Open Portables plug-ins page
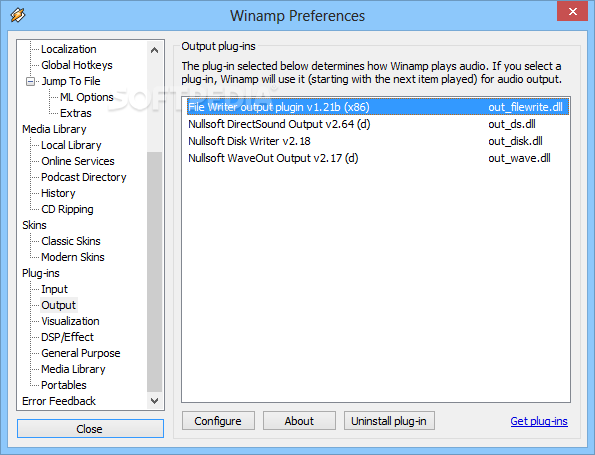This screenshot has height=455, width=595. point(64,385)
